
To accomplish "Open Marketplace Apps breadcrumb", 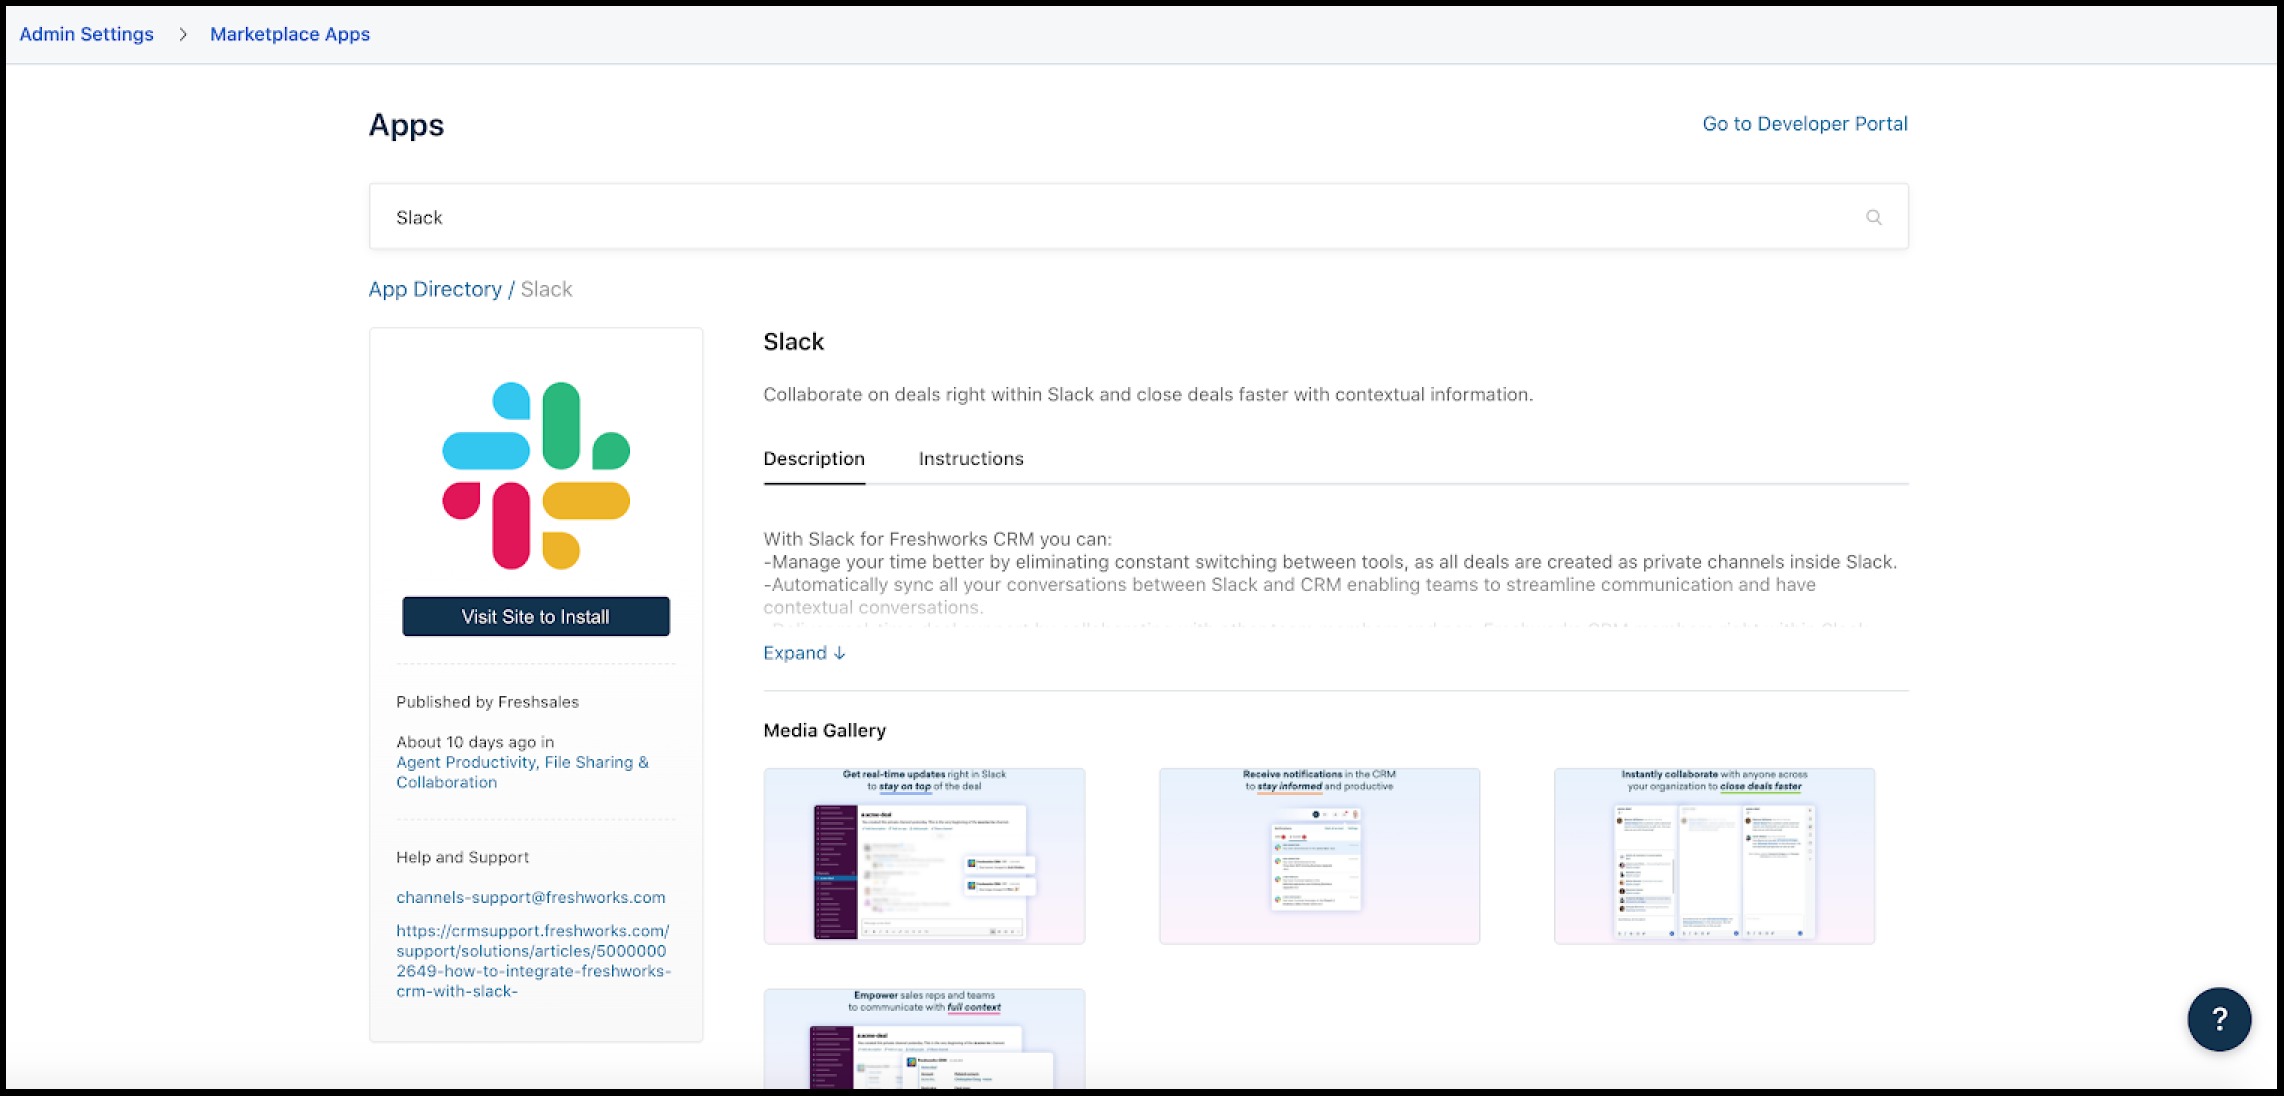I will click(x=290, y=34).
